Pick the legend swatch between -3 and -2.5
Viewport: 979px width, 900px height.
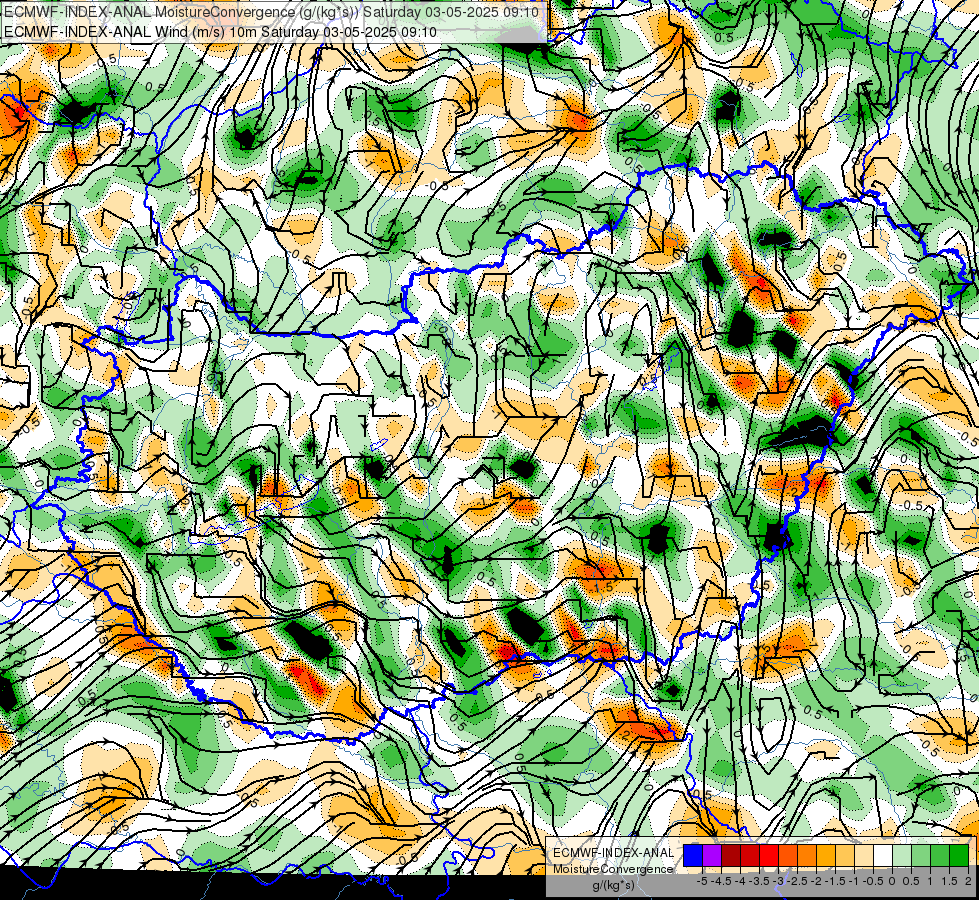788,855
